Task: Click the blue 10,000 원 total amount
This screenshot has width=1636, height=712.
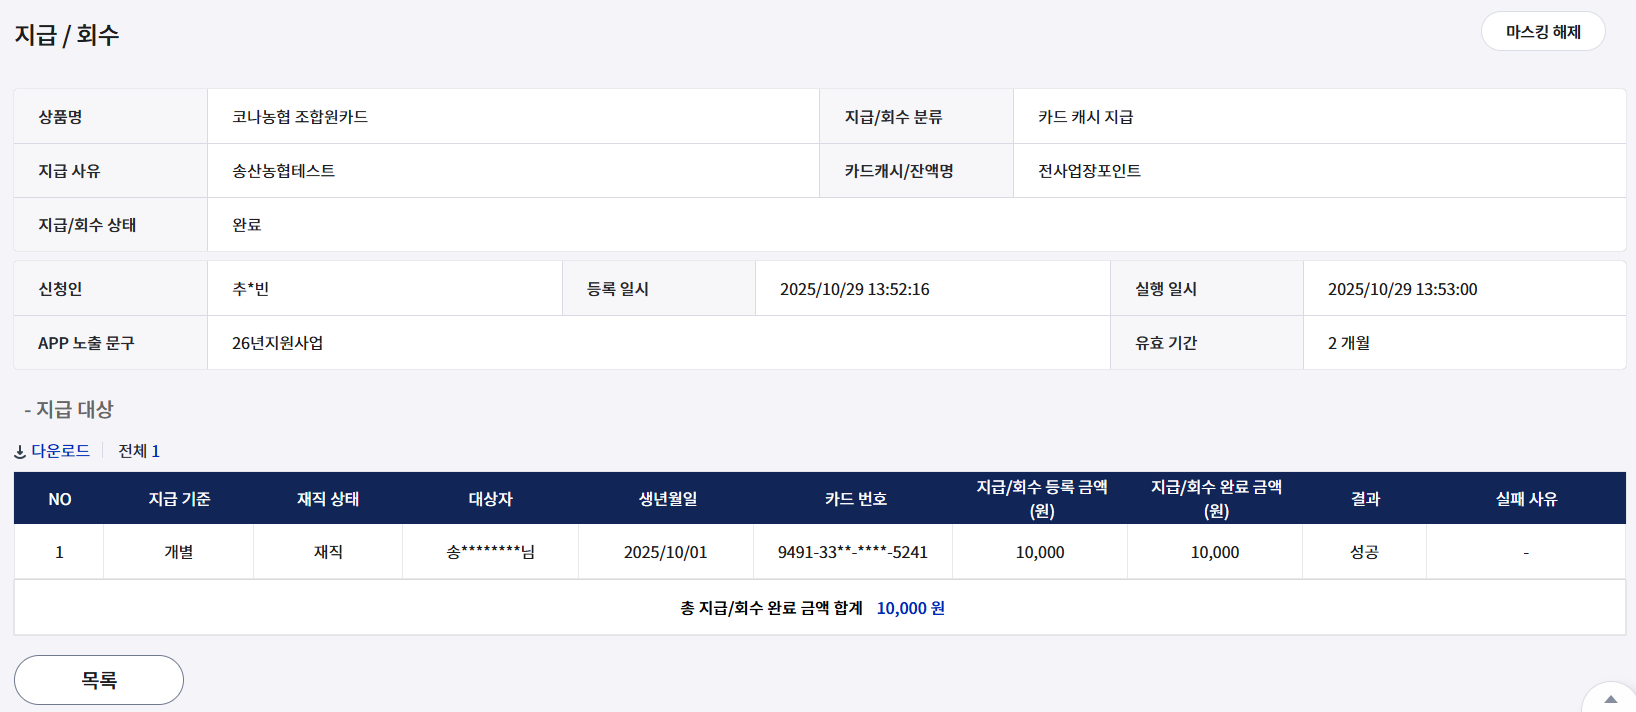Action: click(910, 608)
